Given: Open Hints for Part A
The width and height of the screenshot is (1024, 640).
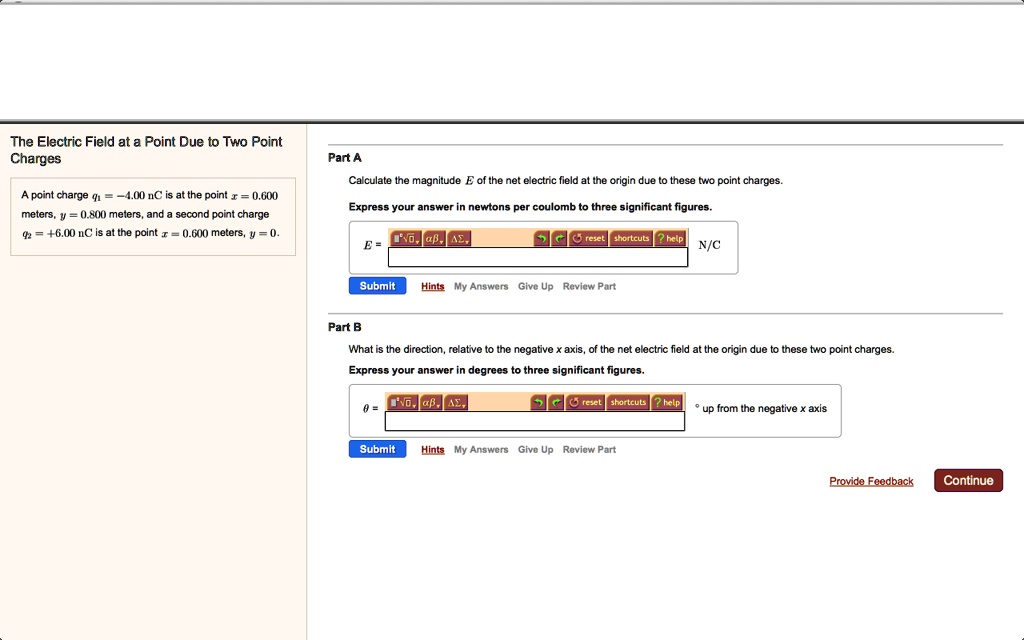Looking at the screenshot, I should click(432, 286).
